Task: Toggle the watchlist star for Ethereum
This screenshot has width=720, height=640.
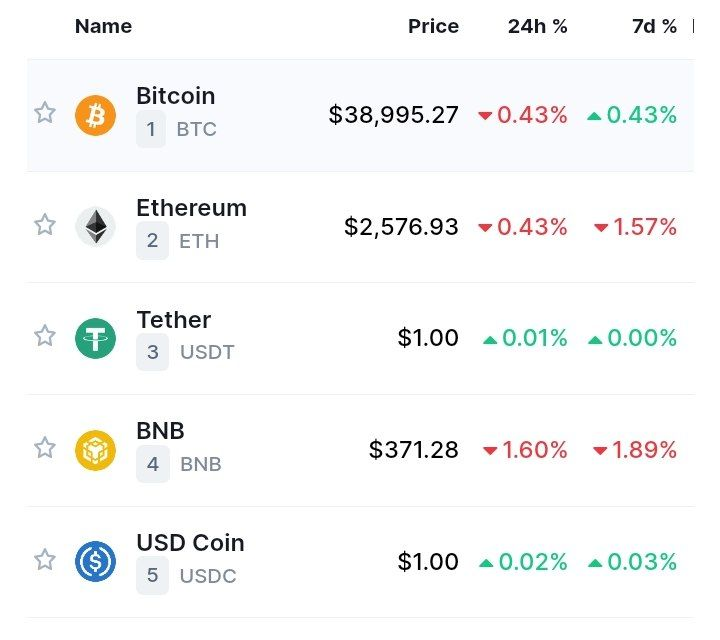Action: (x=45, y=225)
